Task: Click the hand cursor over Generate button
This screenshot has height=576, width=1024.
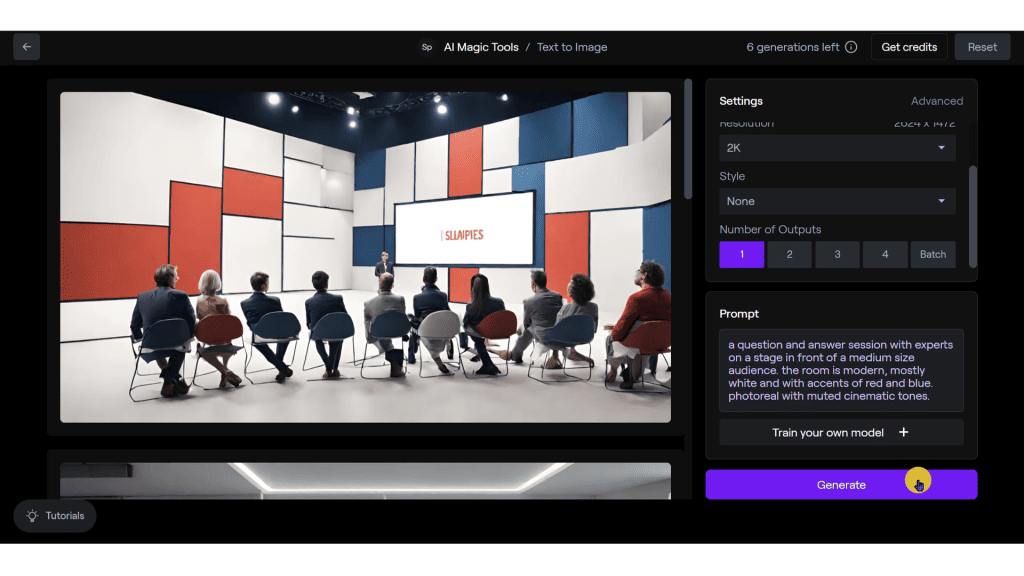Action: 918,485
